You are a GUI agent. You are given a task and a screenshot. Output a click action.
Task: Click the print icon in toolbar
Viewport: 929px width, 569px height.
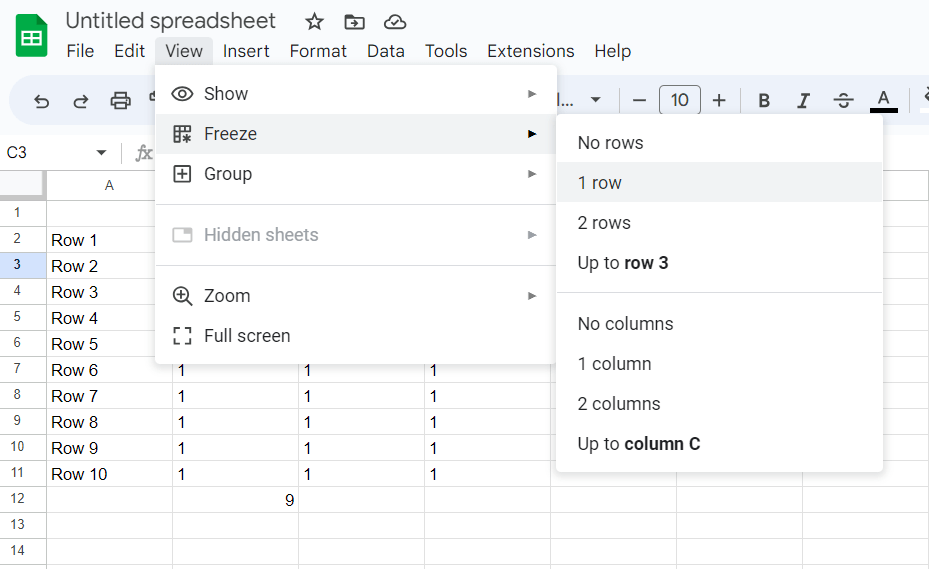tap(121, 100)
